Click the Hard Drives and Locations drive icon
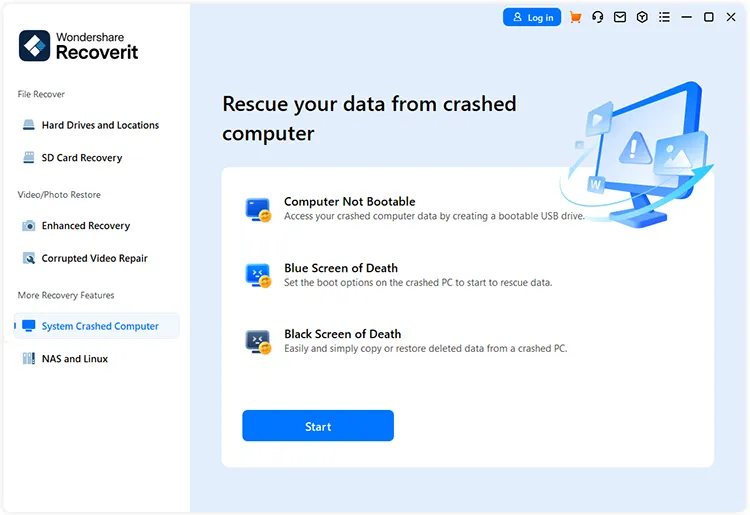The image size is (750, 515). 29,125
